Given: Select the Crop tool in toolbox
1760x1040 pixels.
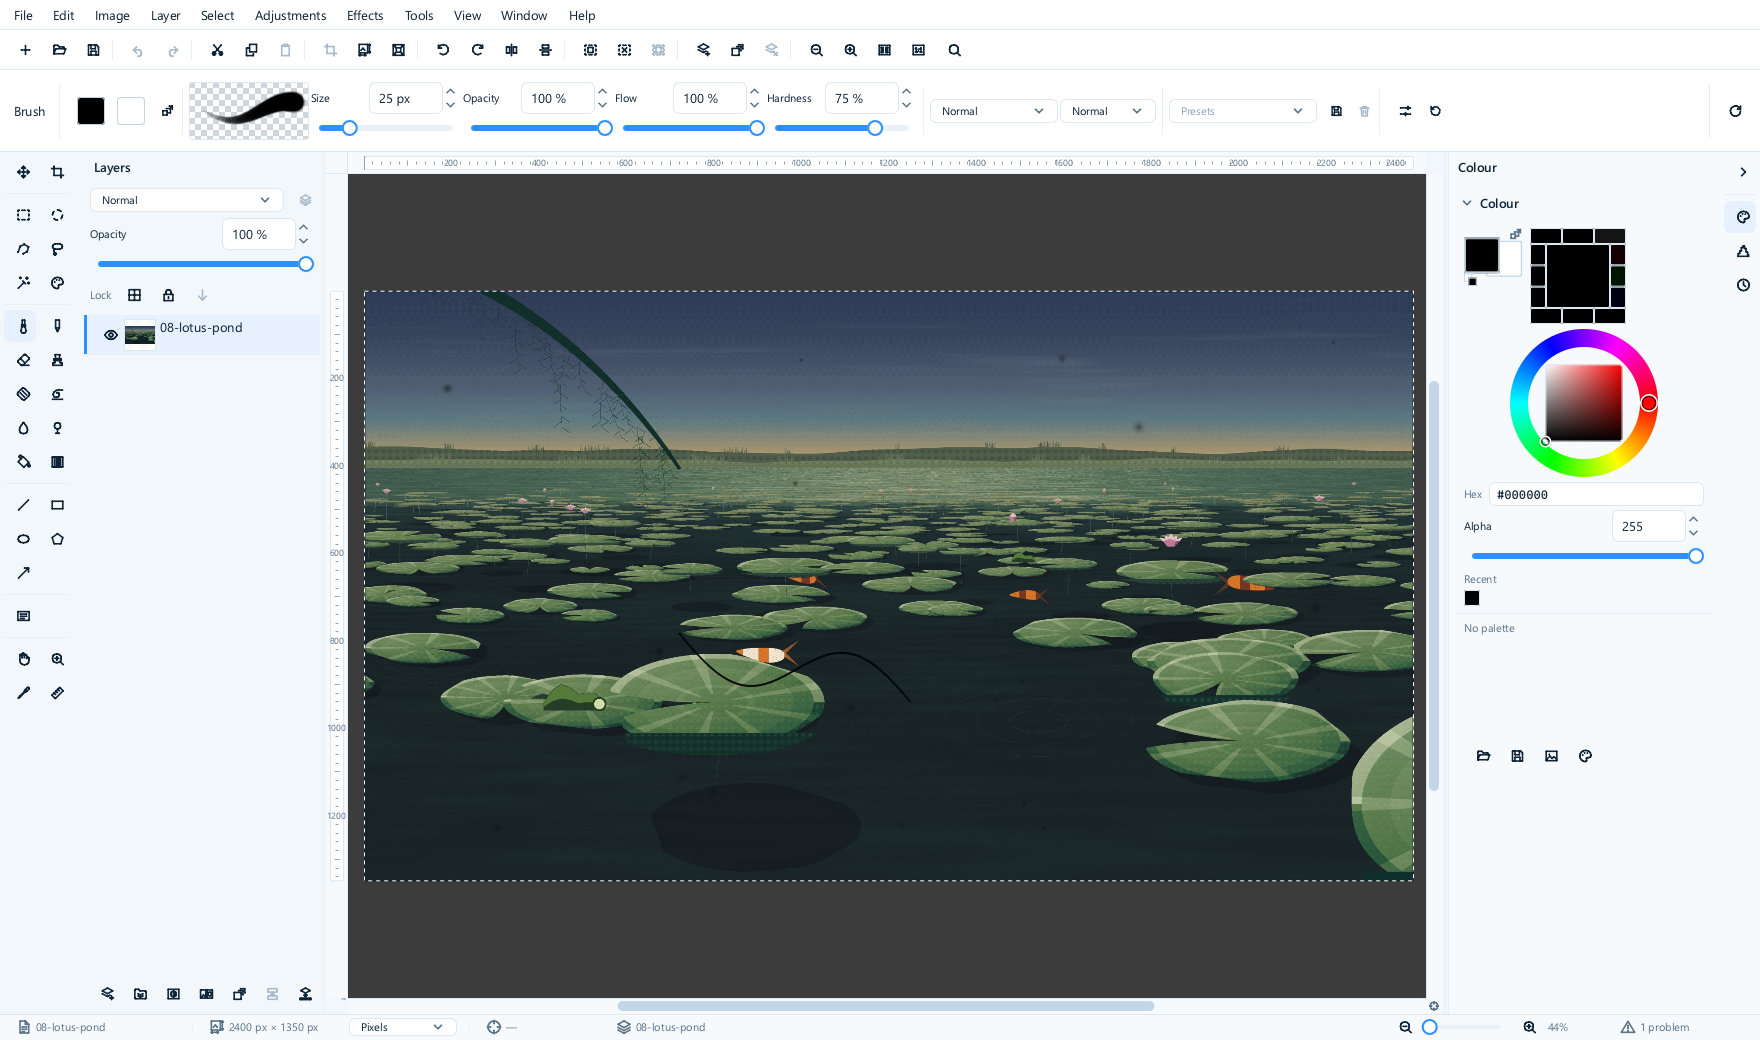Looking at the screenshot, I should pos(57,172).
